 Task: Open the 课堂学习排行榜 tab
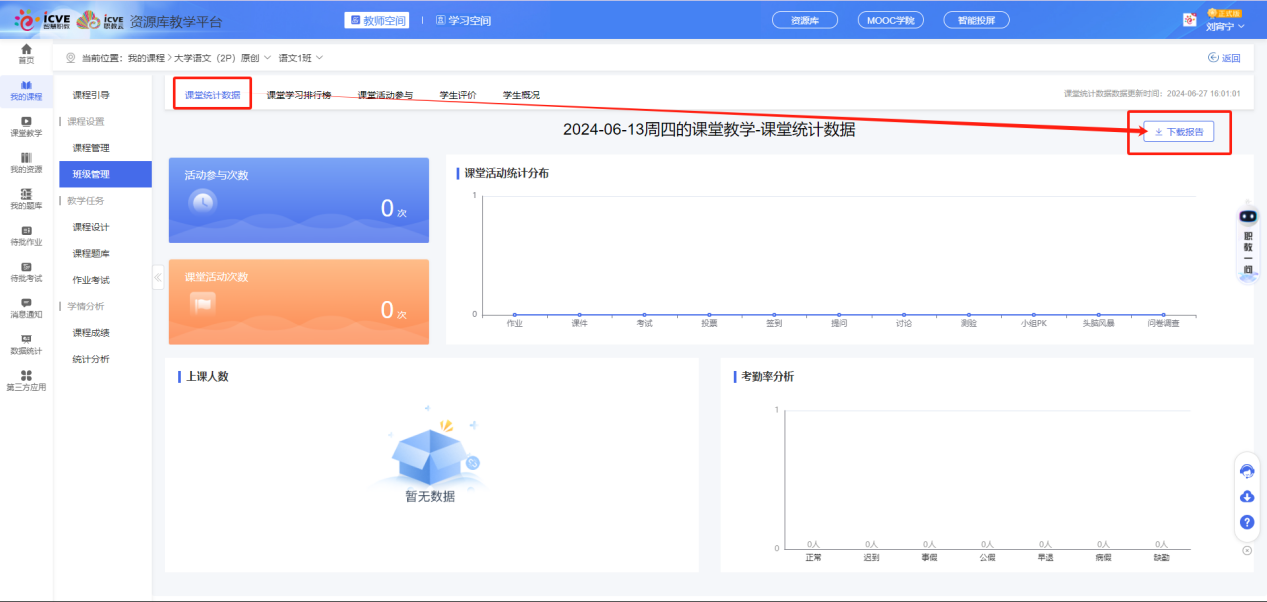pyautogui.click(x=300, y=94)
